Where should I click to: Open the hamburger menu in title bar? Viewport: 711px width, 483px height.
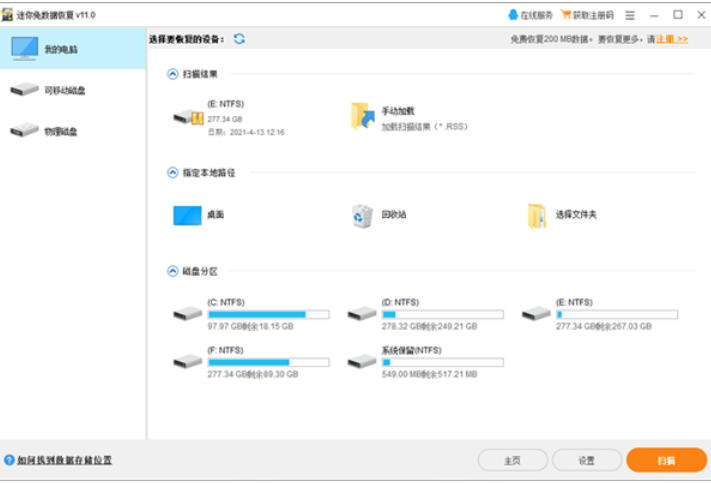coord(630,15)
